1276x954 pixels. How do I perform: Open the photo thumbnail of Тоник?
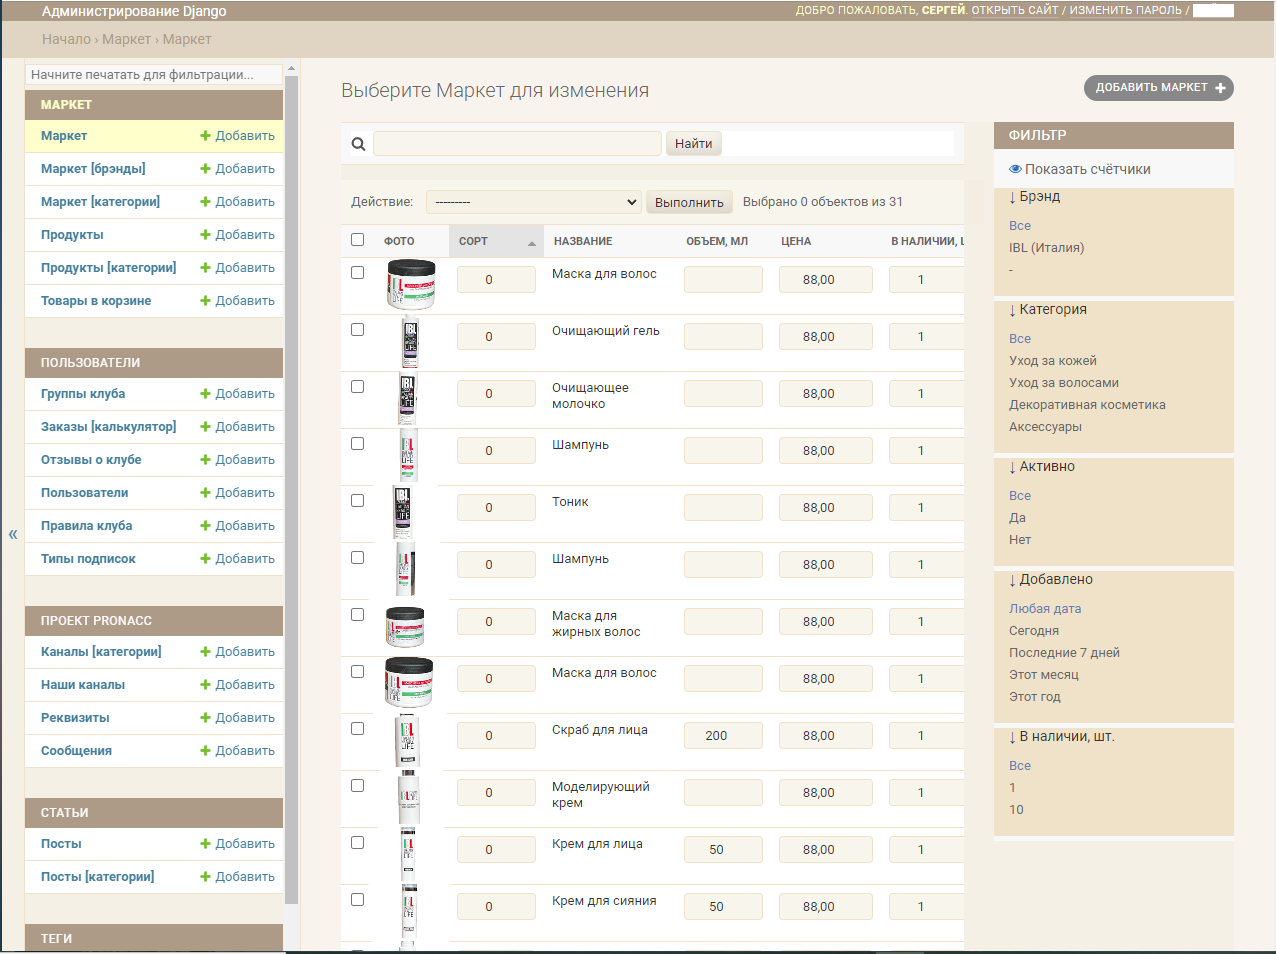403,513
